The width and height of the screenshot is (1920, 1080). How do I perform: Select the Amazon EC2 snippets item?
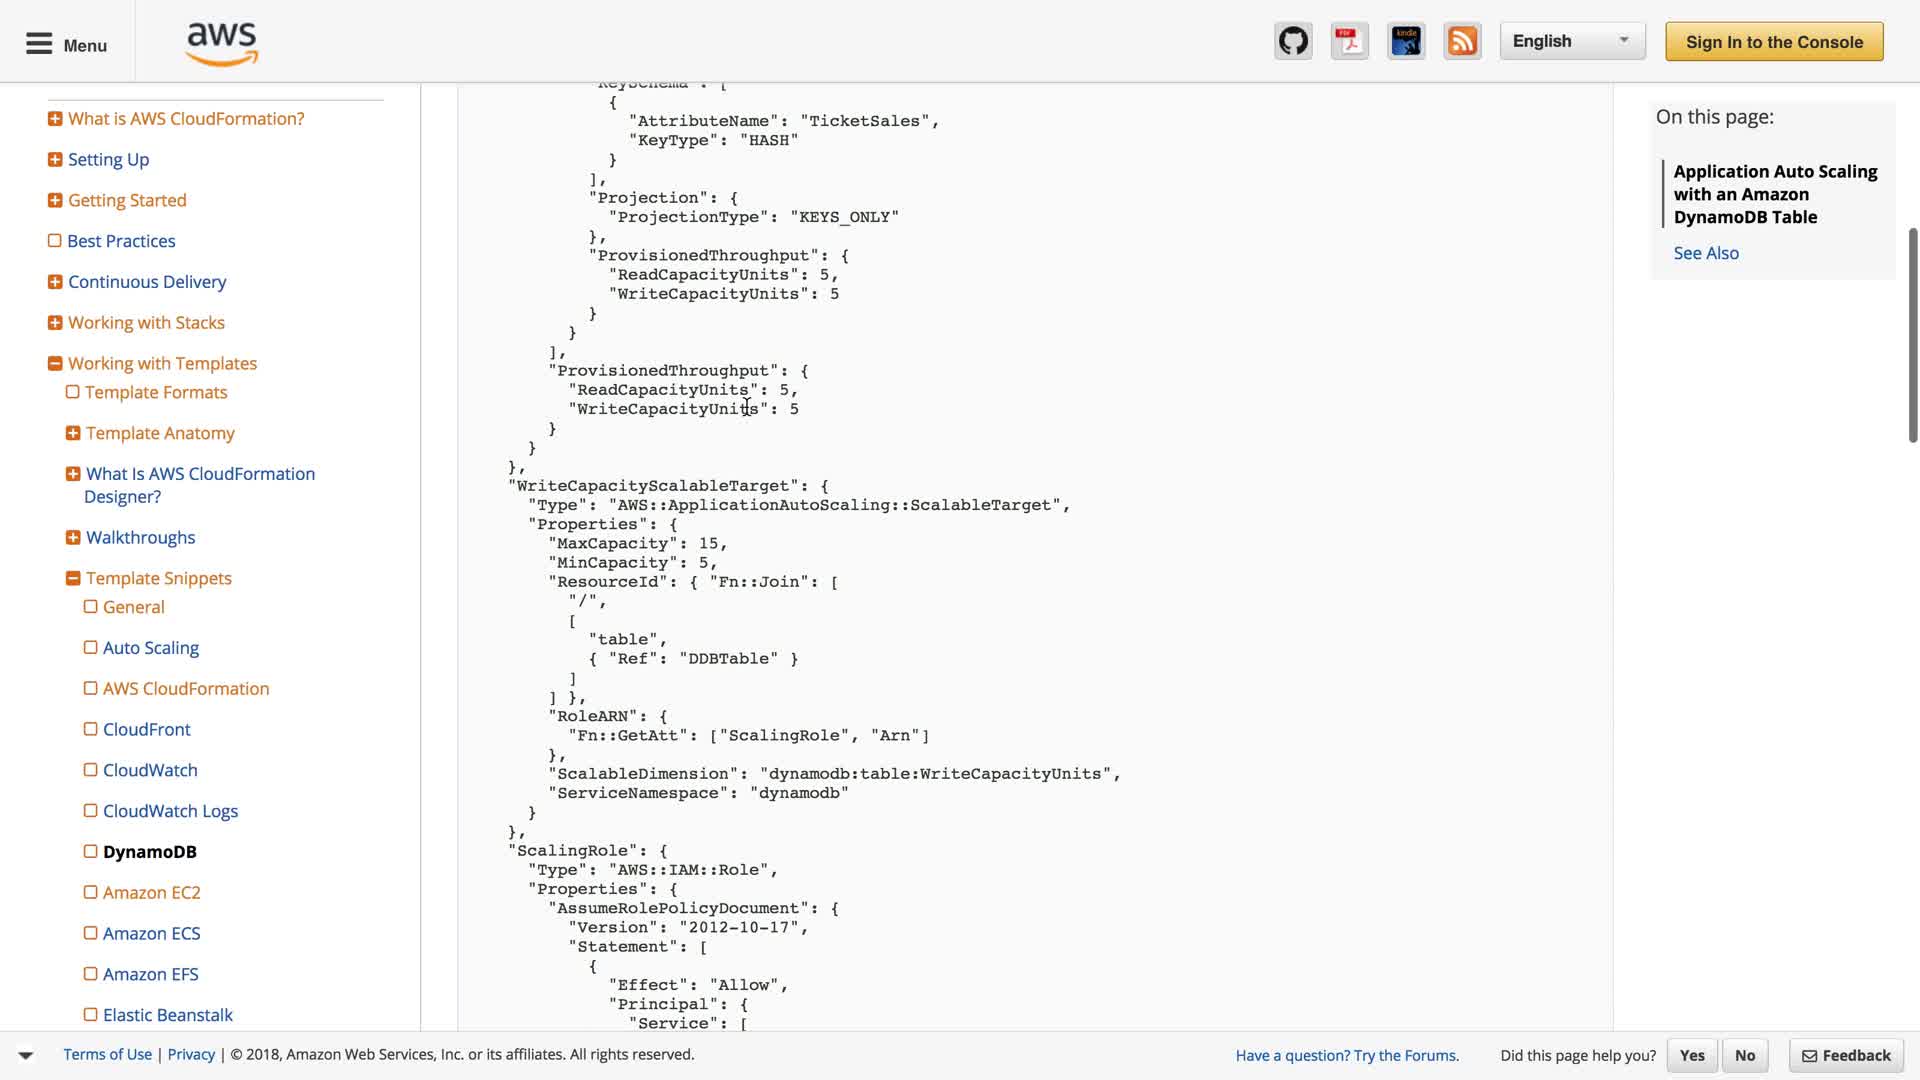[151, 892]
